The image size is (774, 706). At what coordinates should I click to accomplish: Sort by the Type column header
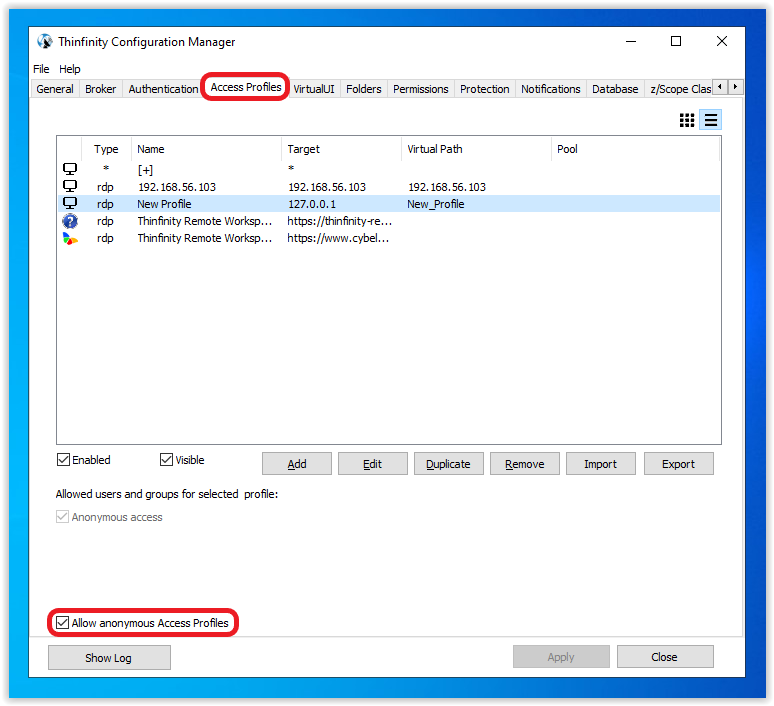click(x=106, y=149)
